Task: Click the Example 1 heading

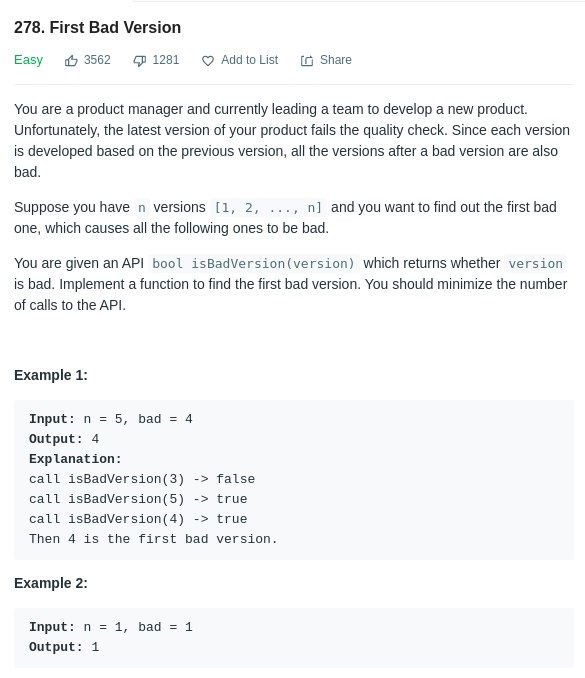Action: (51, 375)
